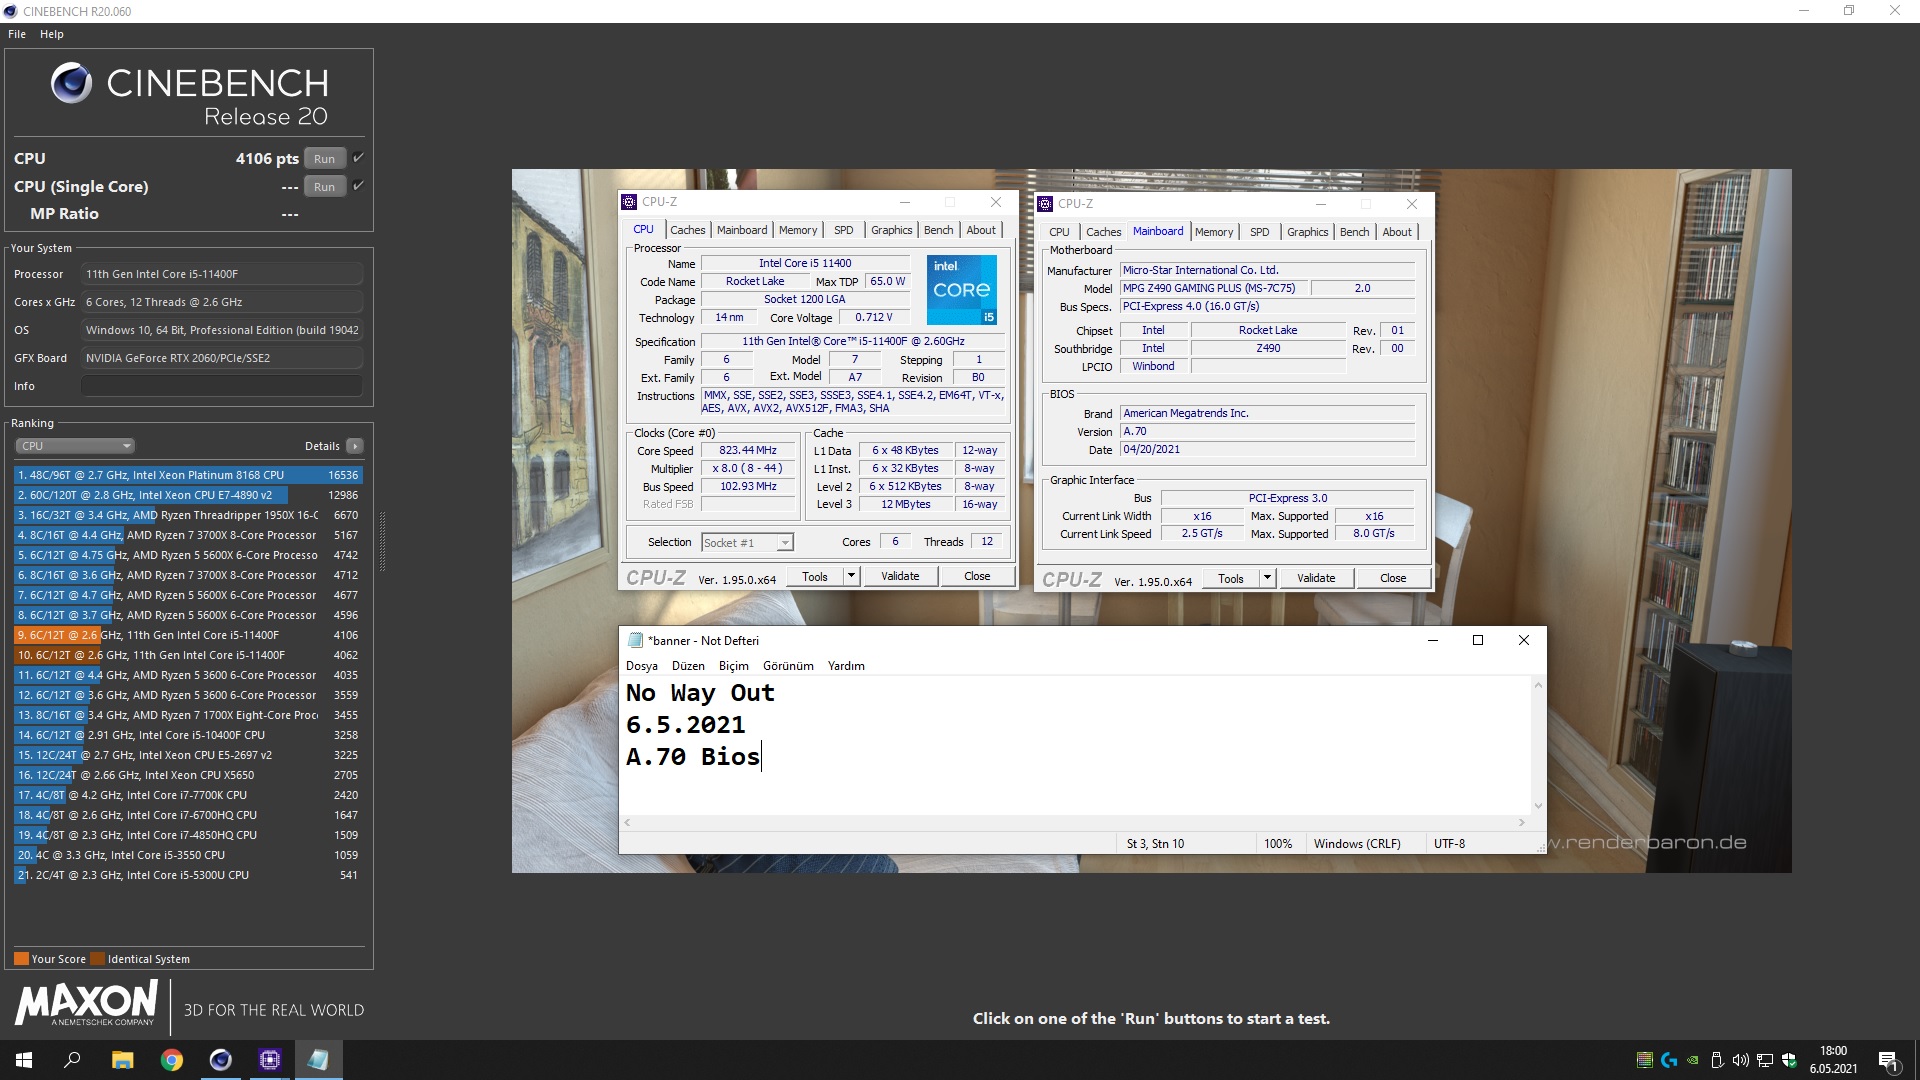Run the CPU Single Core test

coord(325,187)
